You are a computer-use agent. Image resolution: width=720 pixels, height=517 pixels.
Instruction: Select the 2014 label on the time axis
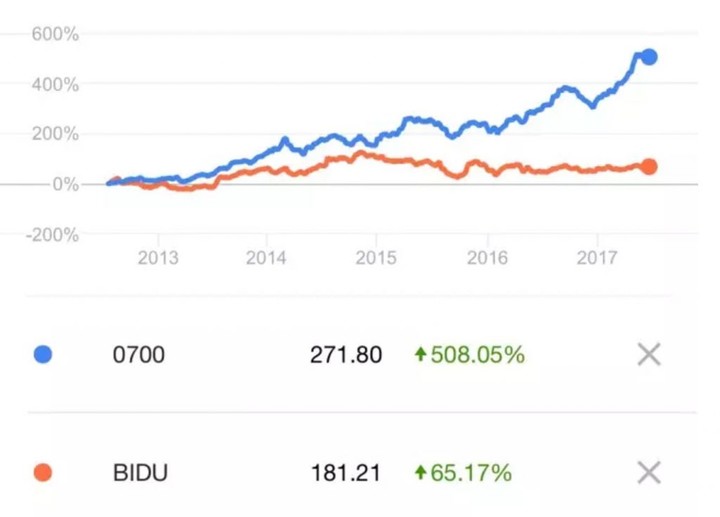266,258
